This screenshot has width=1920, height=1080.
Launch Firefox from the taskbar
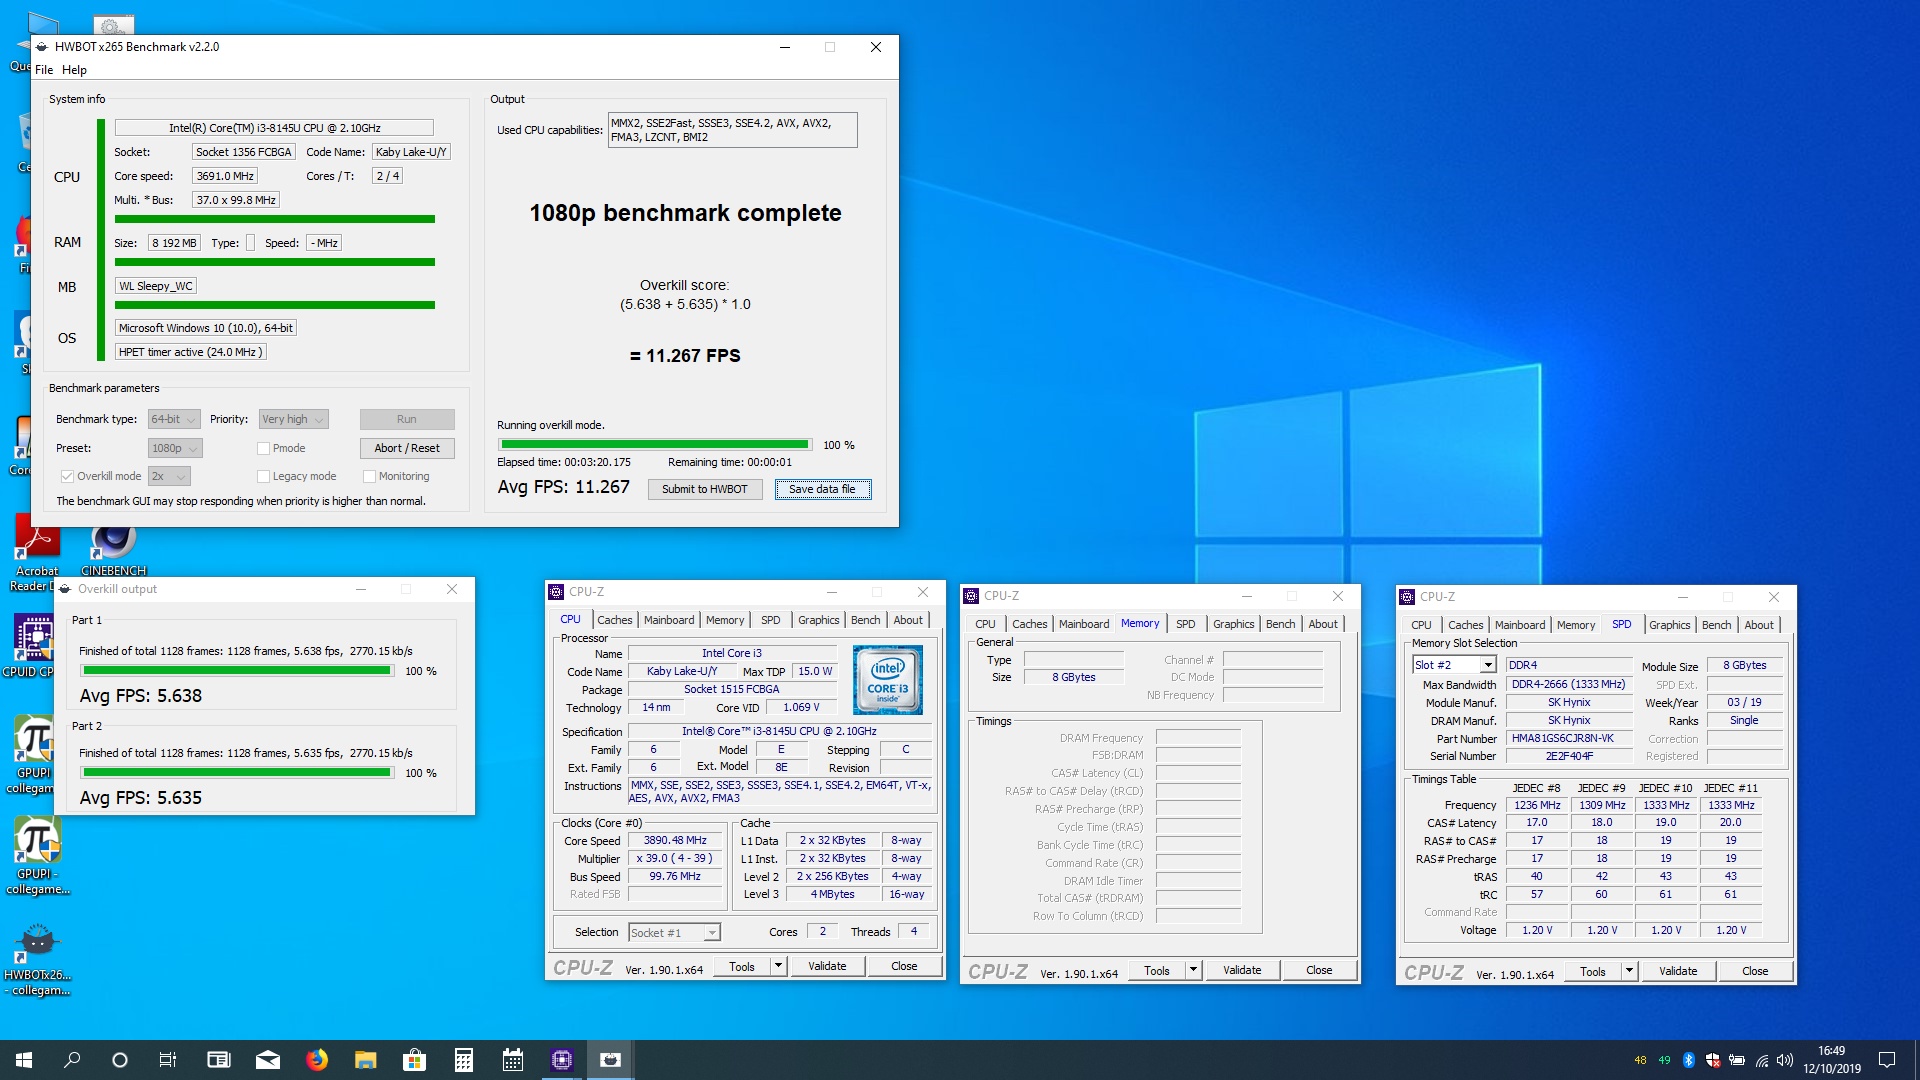pos(316,1060)
